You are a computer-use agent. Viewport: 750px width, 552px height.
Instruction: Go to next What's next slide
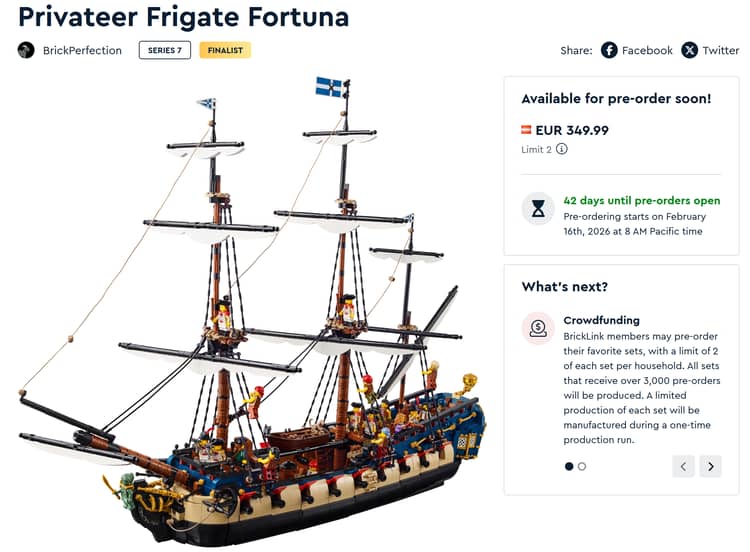[710, 466]
